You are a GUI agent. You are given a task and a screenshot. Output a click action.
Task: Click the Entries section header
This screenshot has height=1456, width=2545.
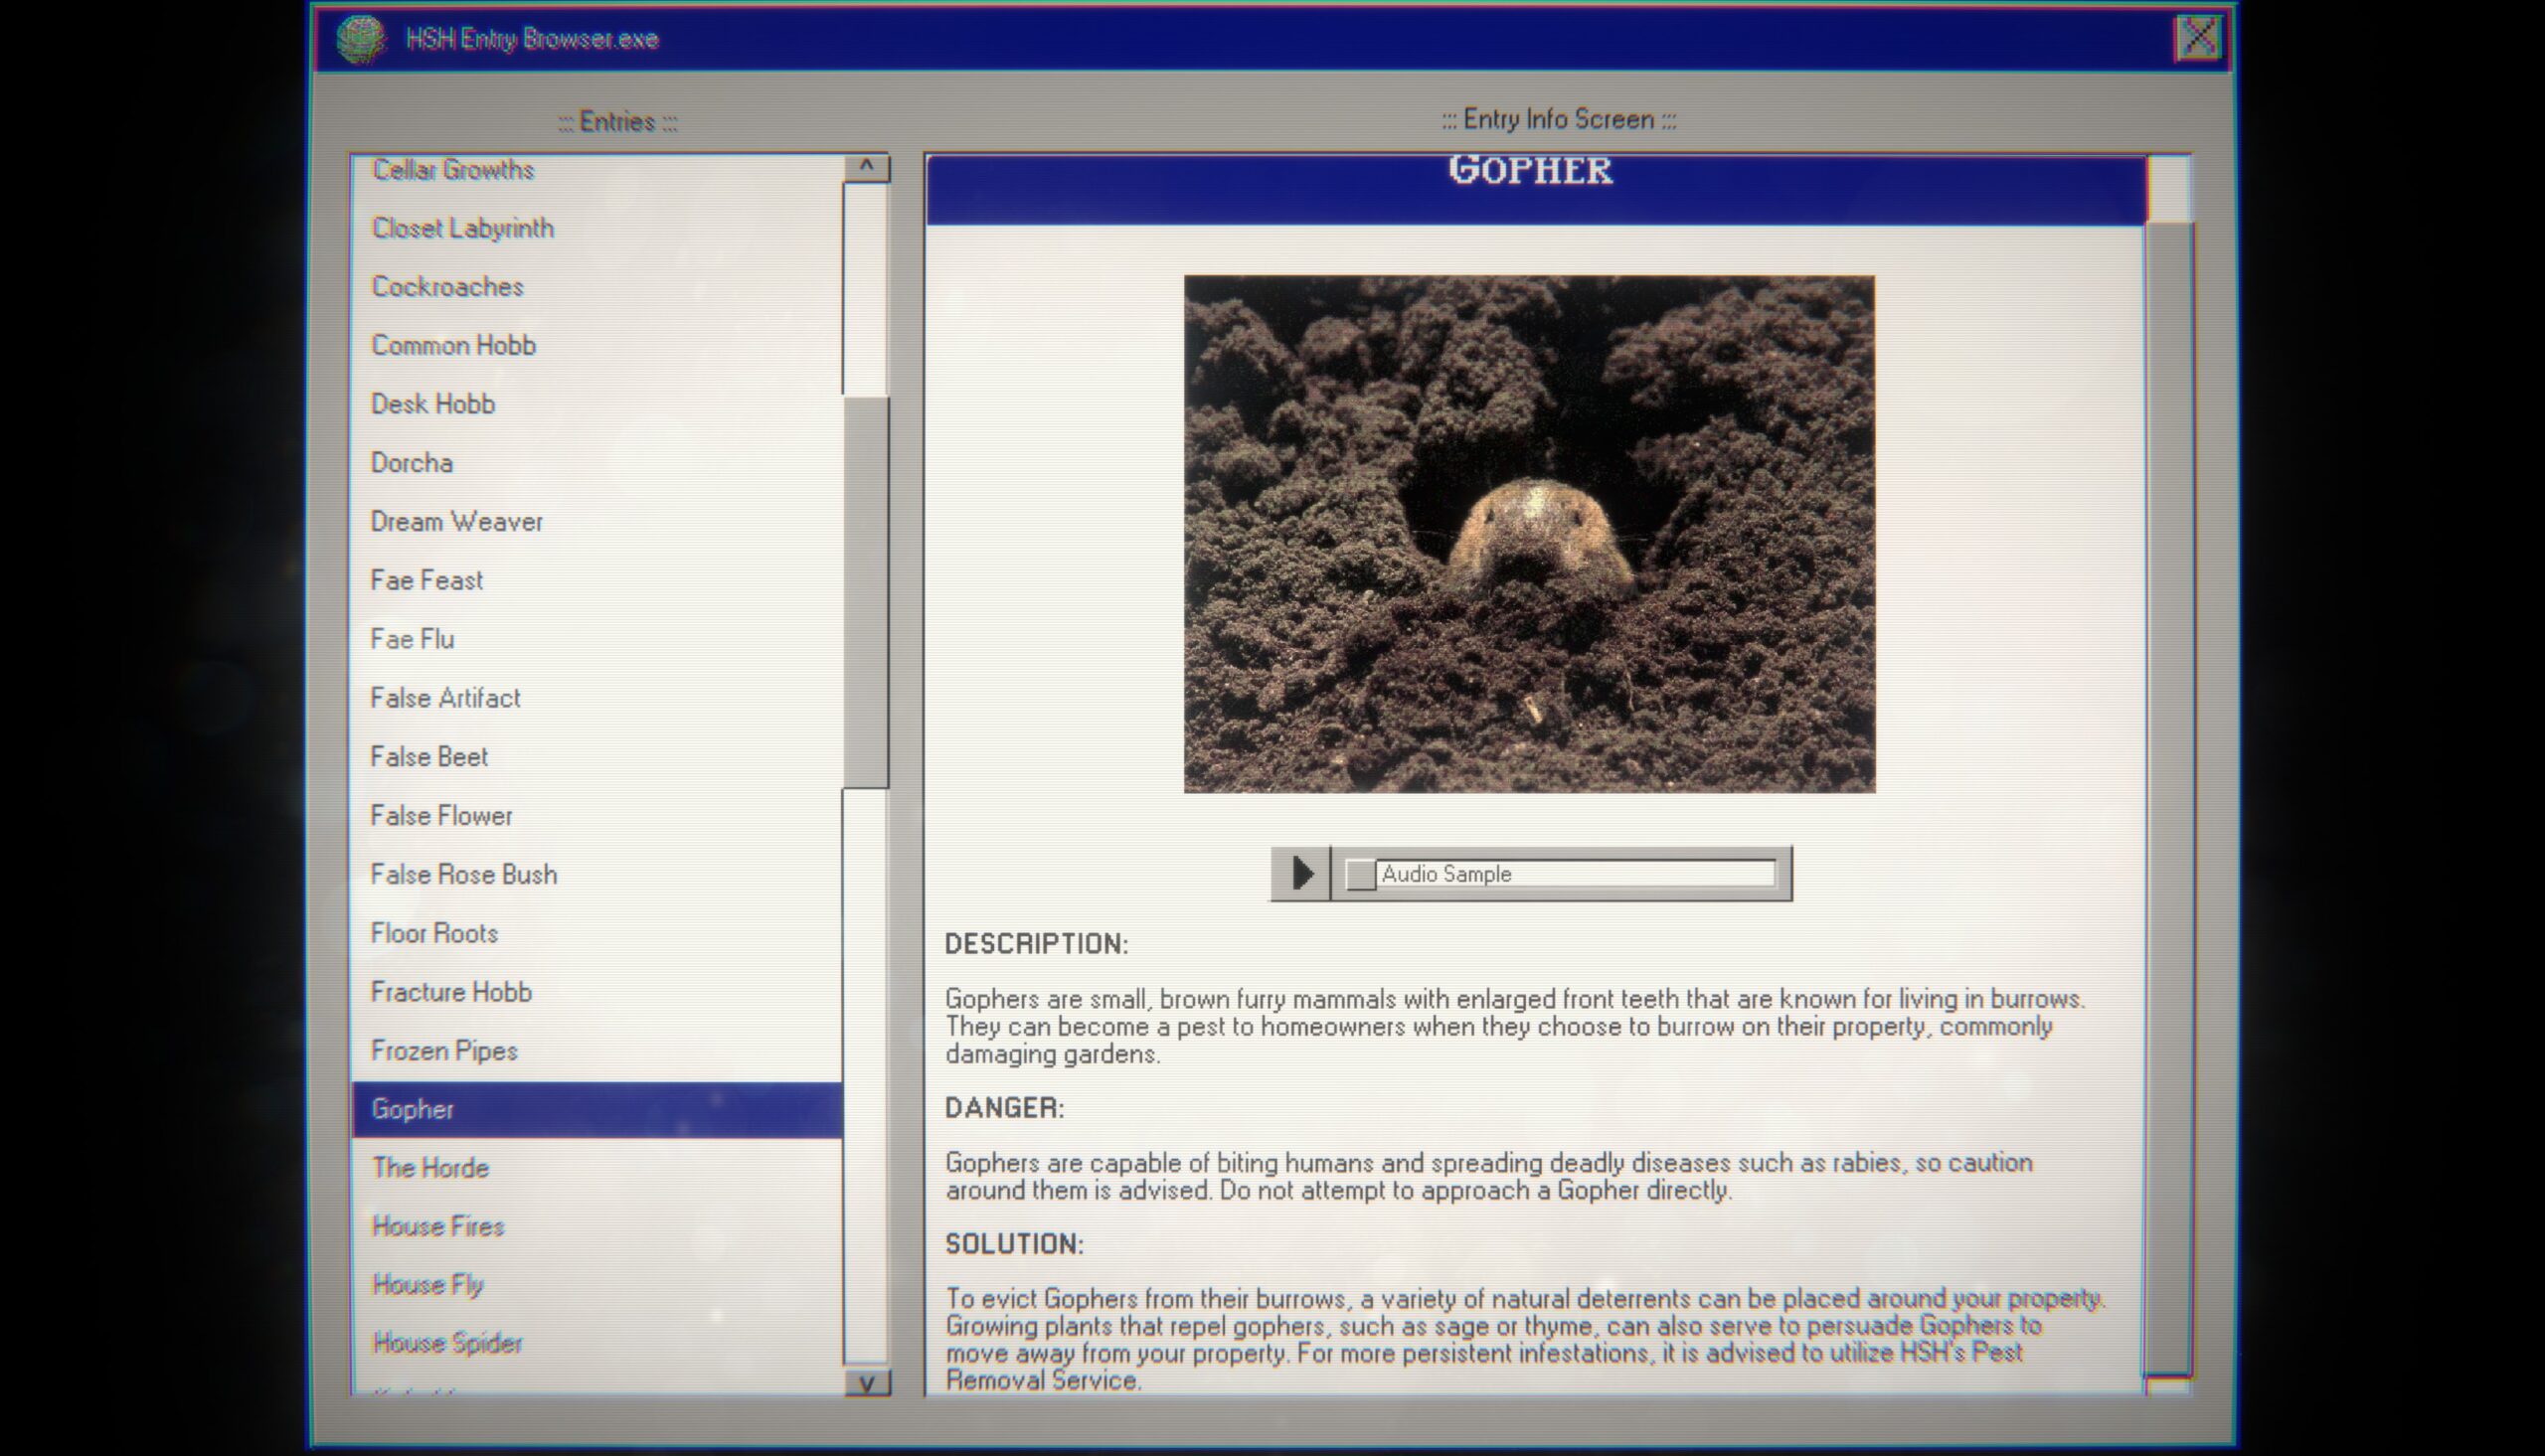[x=615, y=119]
